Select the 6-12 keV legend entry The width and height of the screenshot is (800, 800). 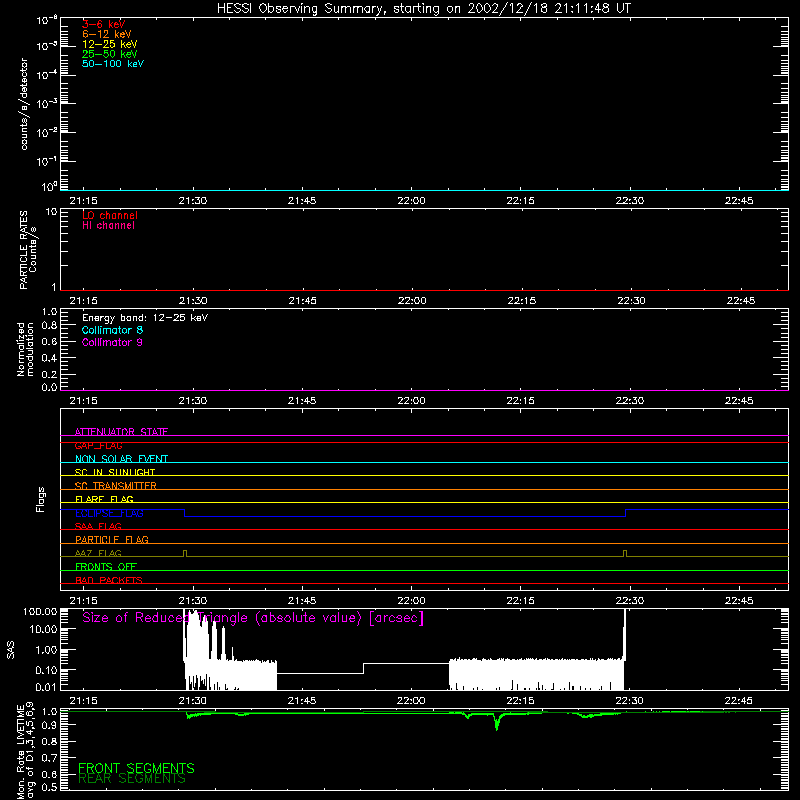point(107,34)
